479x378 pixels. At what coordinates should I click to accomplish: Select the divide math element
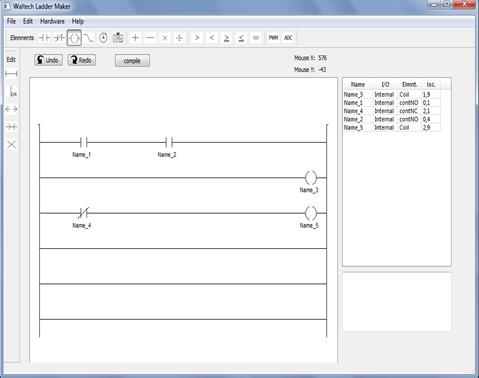[179, 38]
